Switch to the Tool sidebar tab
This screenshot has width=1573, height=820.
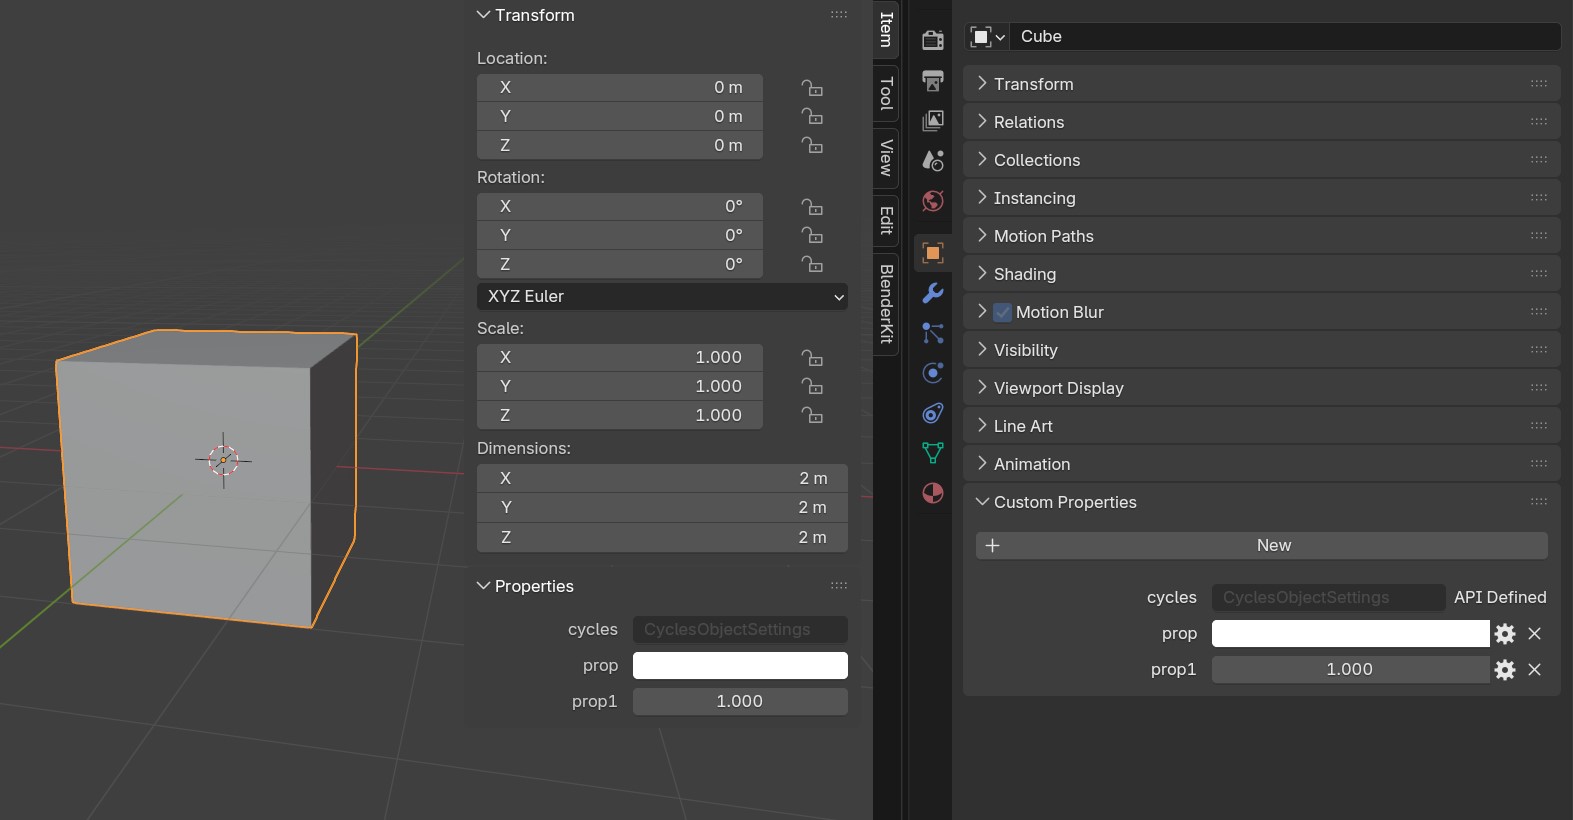(886, 94)
